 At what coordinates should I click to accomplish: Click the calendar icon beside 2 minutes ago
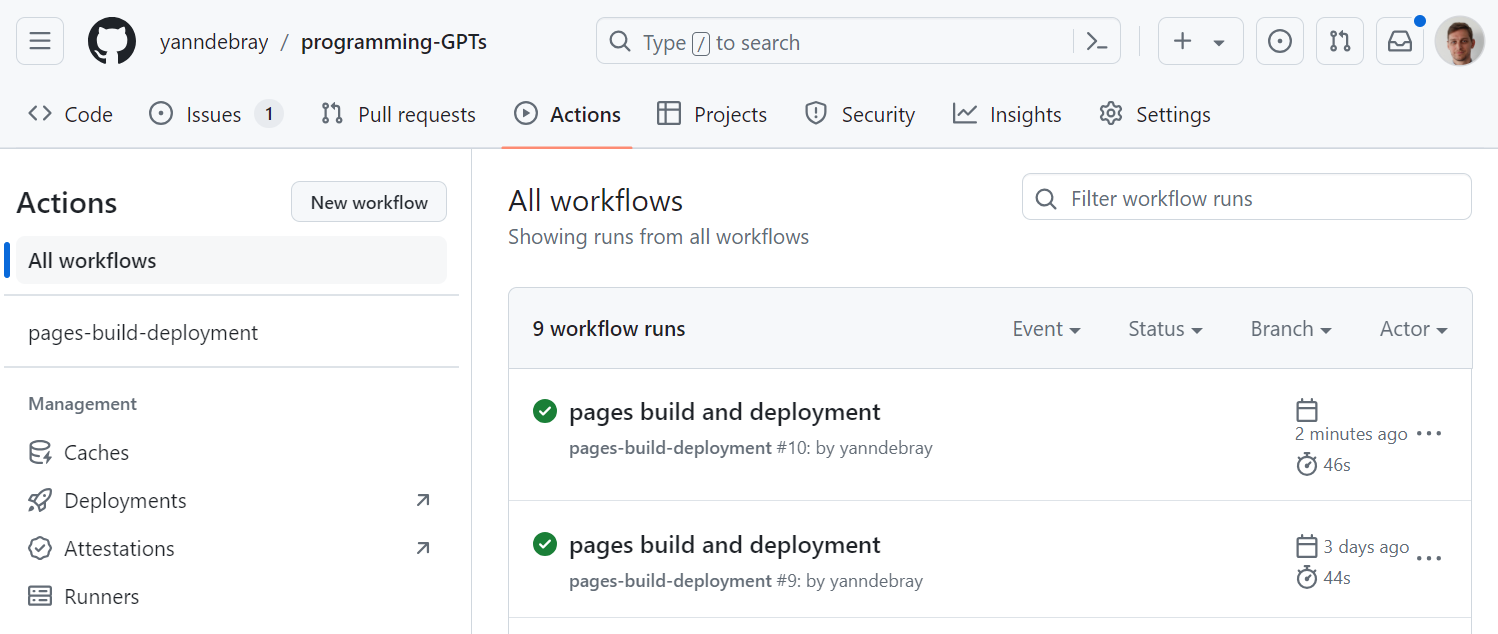point(1307,410)
